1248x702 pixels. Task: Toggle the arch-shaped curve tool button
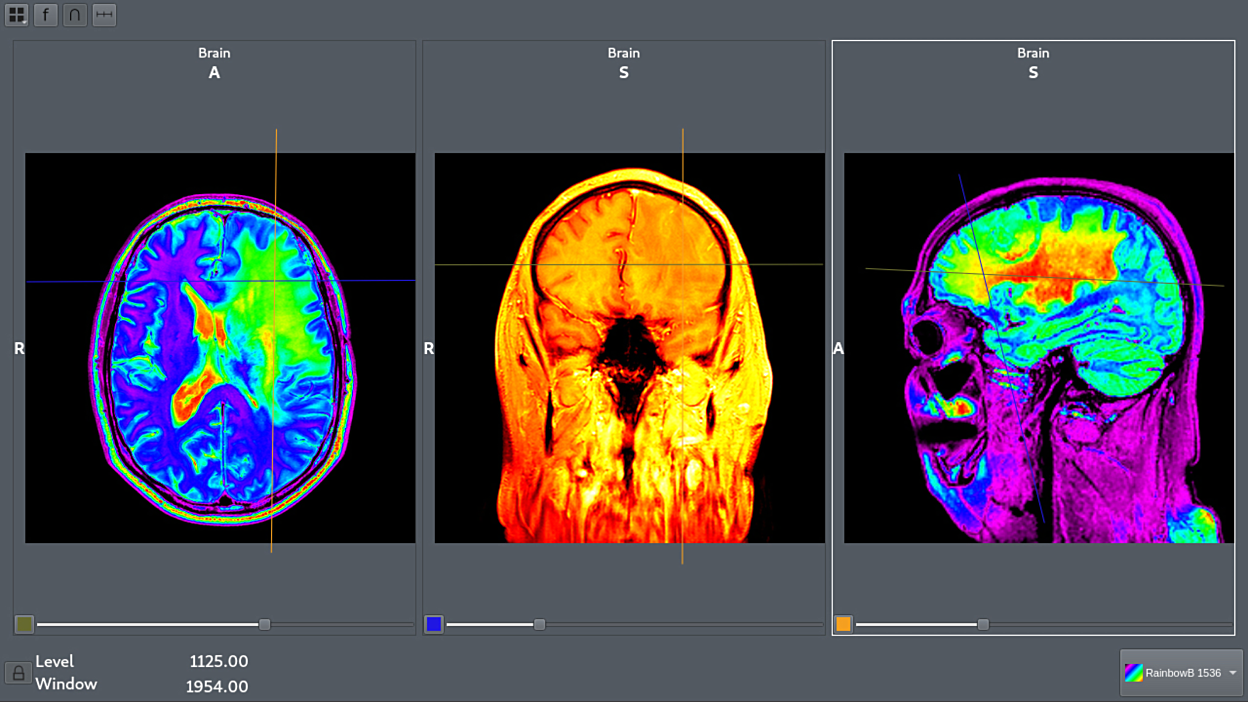point(75,15)
